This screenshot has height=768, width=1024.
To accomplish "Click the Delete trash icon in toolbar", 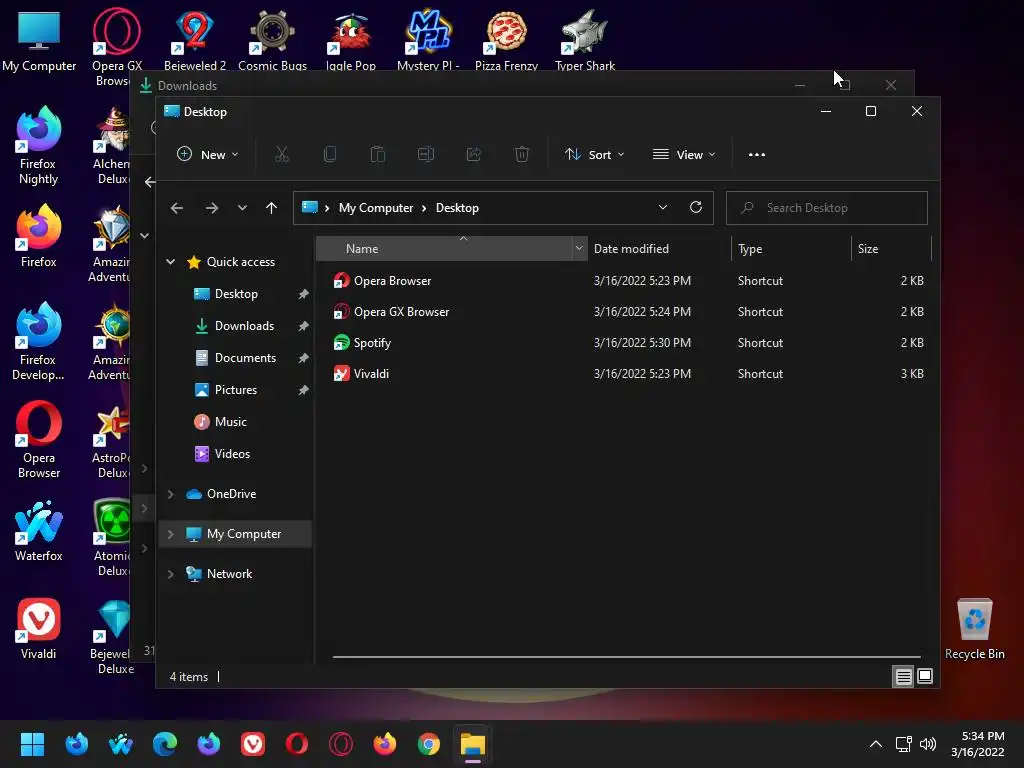I will click(x=521, y=155).
